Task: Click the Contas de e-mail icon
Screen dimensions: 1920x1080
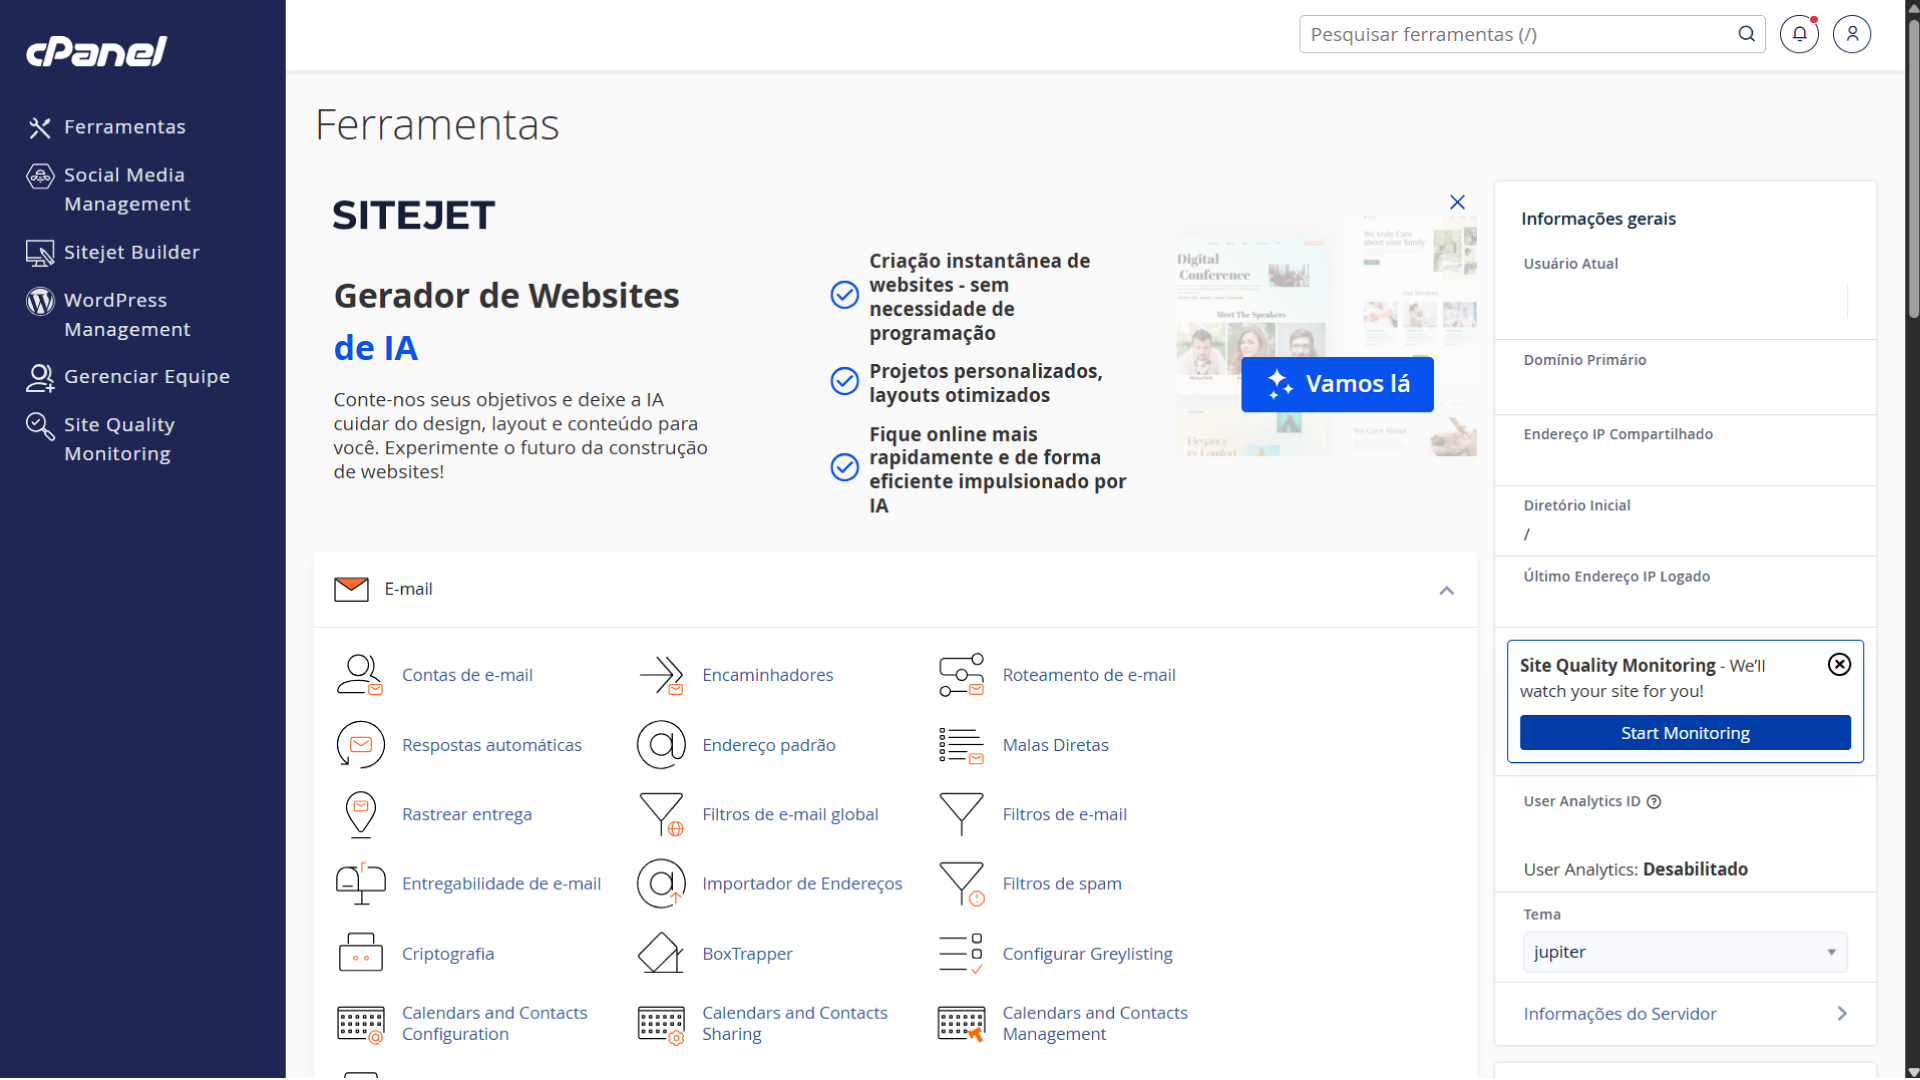Action: point(360,675)
